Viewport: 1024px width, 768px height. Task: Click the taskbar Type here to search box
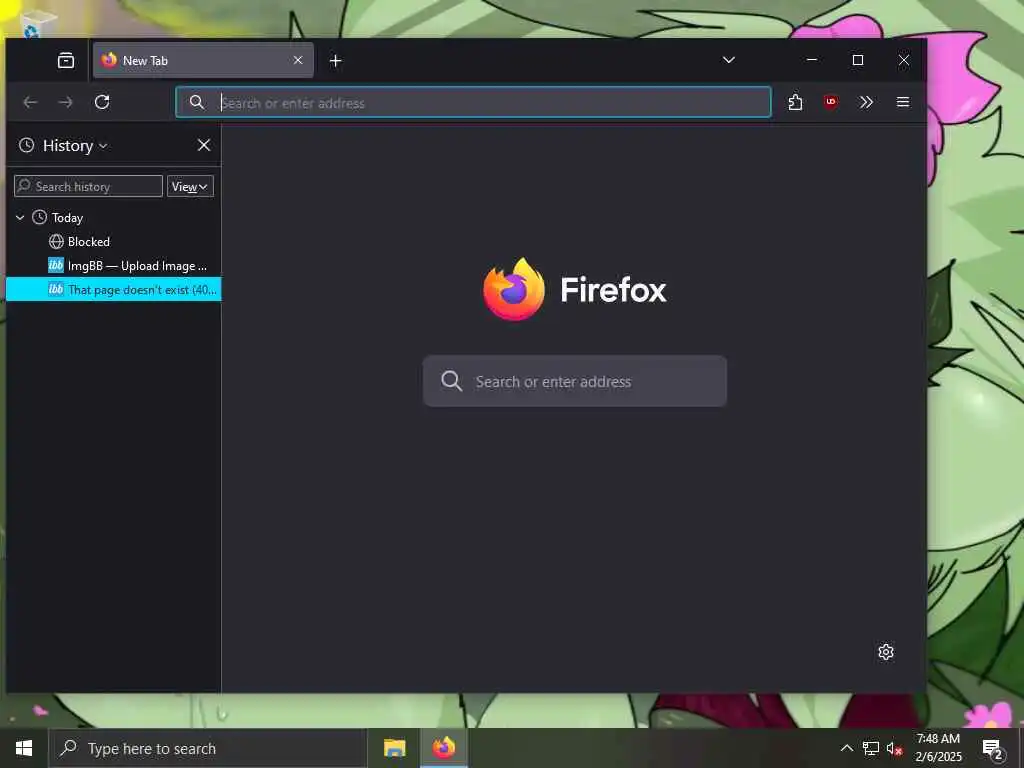[x=208, y=748]
